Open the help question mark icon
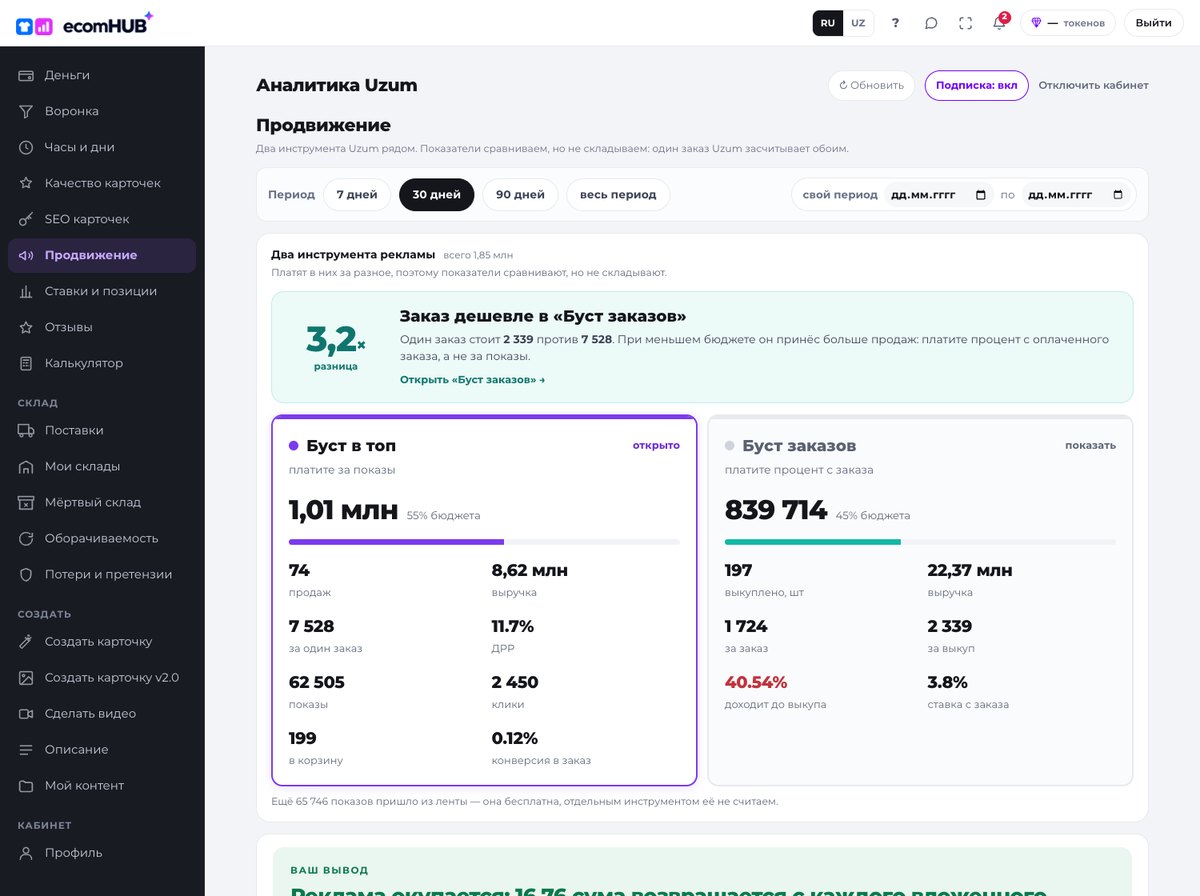The width and height of the screenshot is (1200, 896). (895, 23)
